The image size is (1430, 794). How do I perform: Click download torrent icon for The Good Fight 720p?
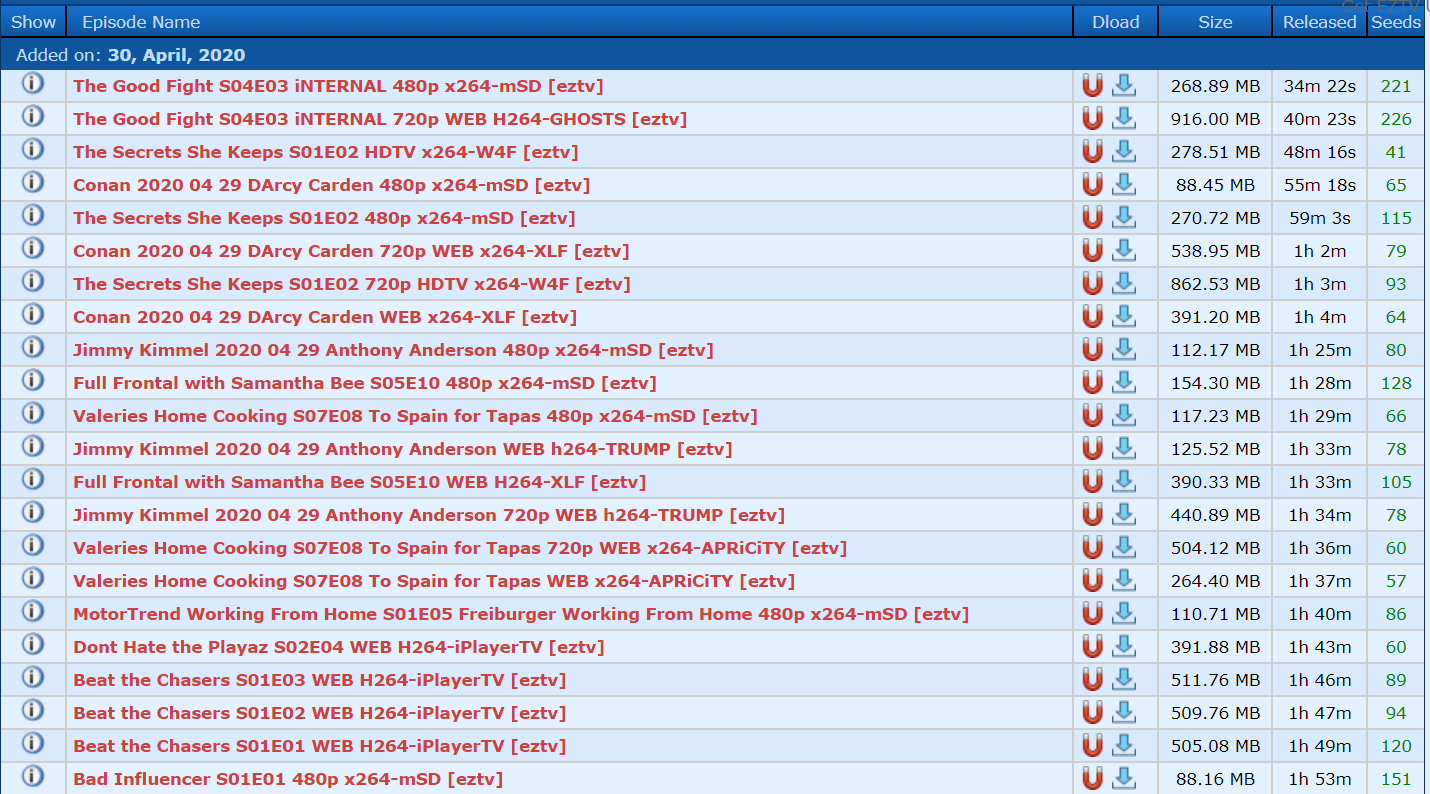coord(1124,119)
